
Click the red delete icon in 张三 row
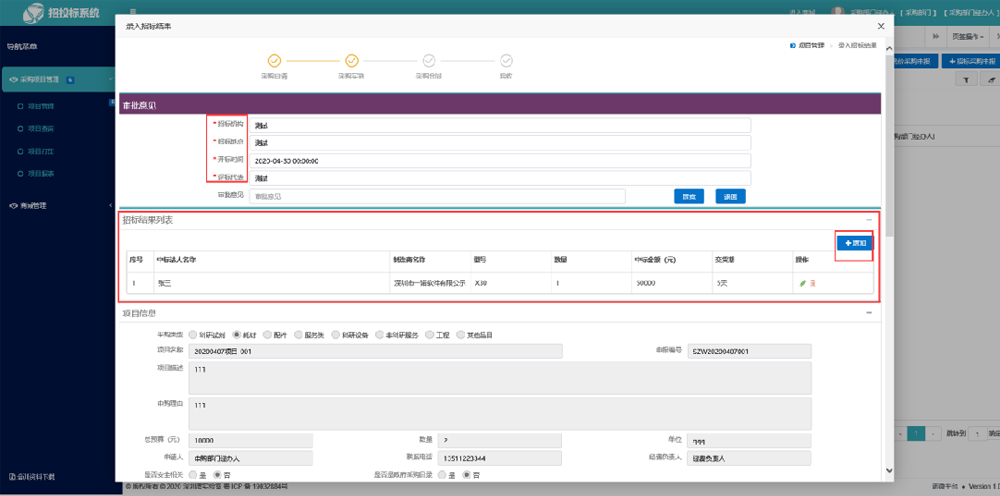(813, 283)
